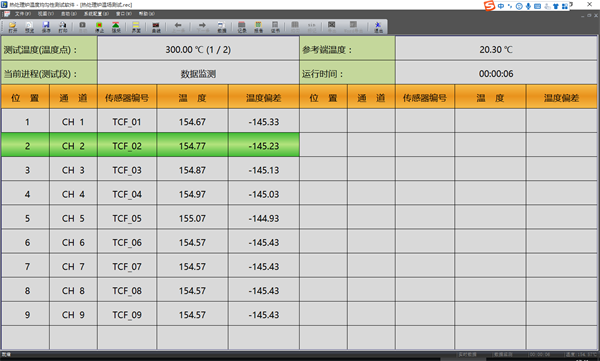Click the status bar temperature readout
The height and width of the screenshot is (361, 600).
[581, 354]
